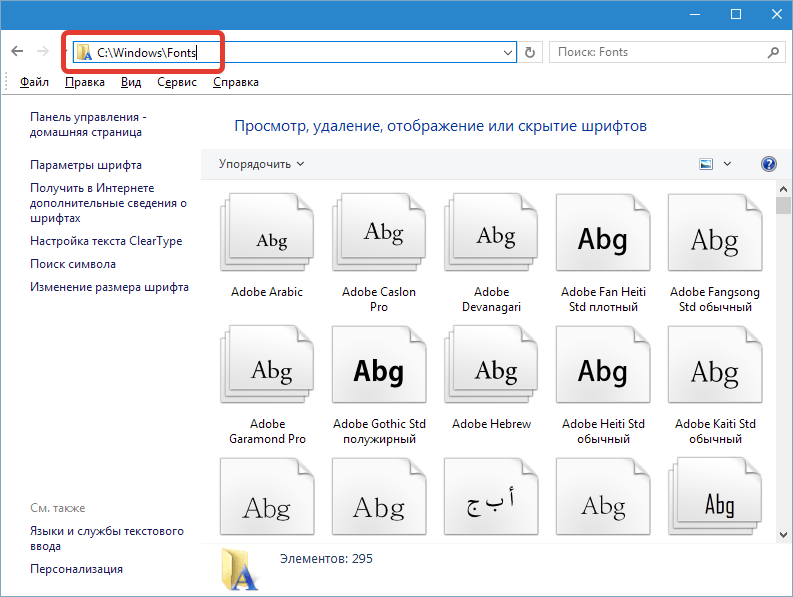Change view with the view icon
The height and width of the screenshot is (597, 793).
point(706,164)
